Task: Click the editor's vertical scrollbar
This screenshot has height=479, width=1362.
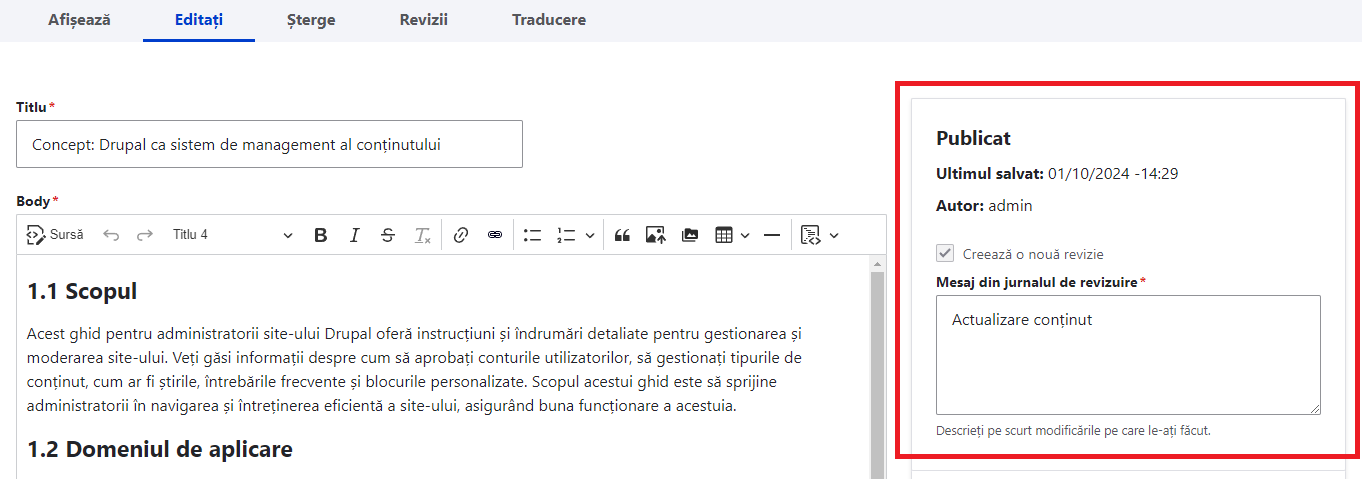Action: [x=878, y=370]
